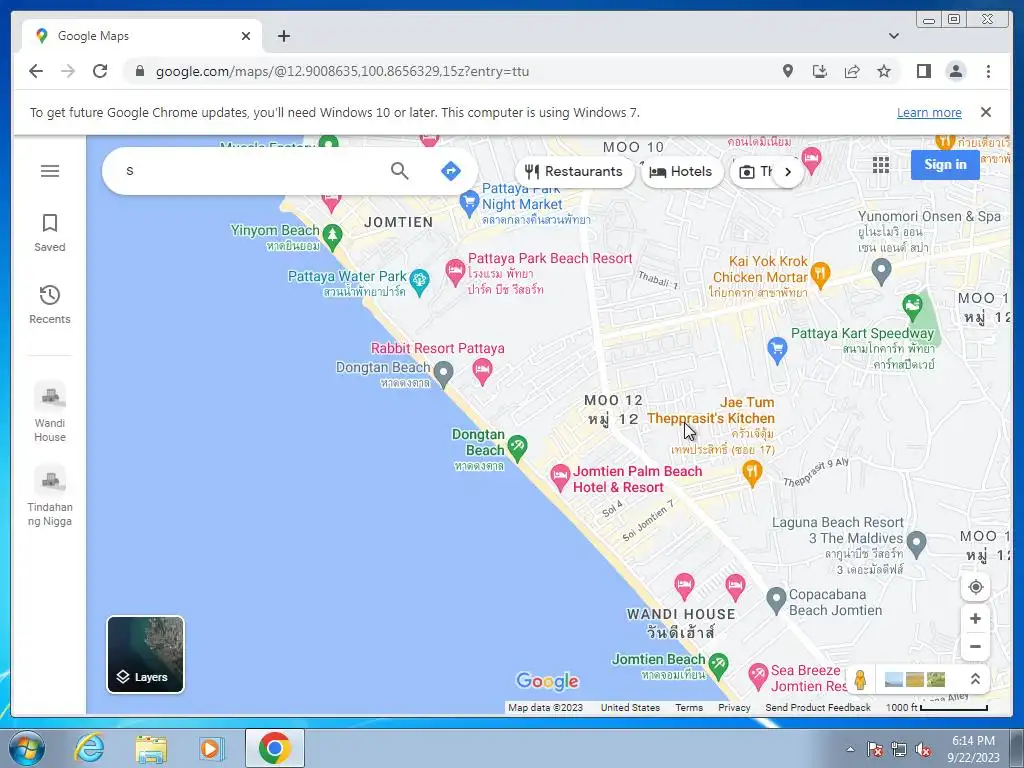Open the Recents history panel
Viewport: 1024px width, 768px height.
pos(50,304)
